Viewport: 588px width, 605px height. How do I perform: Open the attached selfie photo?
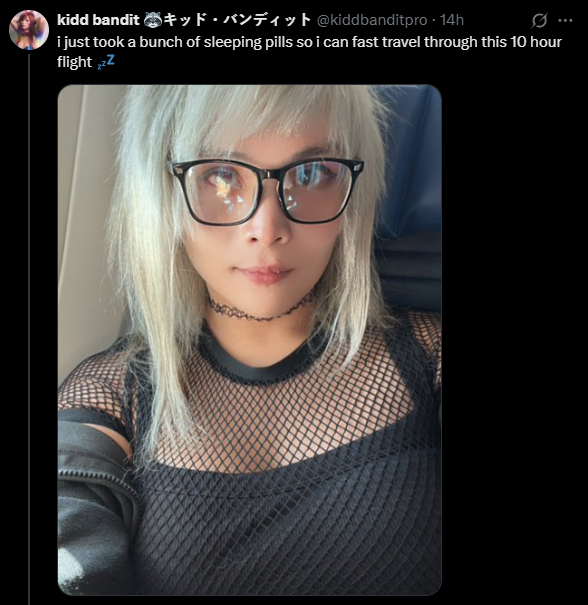pos(250,340)
